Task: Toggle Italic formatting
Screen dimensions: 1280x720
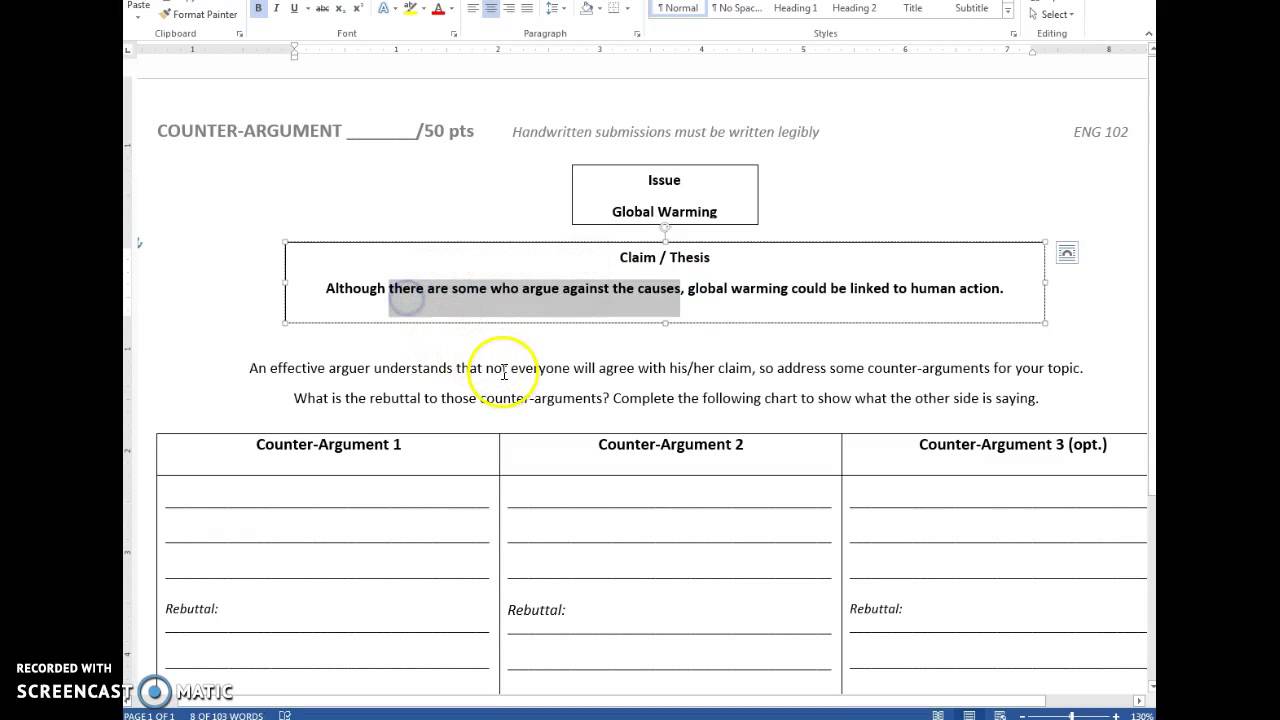Action: click(276, 8)
